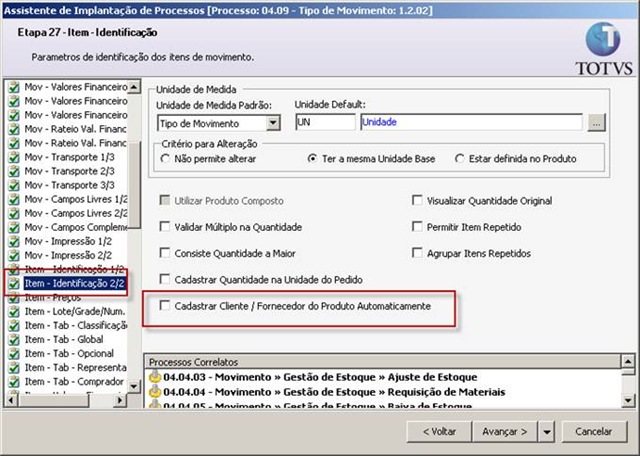This screenshot has height=456, width=640.
Task: Click step list horizontal scroll left arrow
Action: [x=11, y=400]
